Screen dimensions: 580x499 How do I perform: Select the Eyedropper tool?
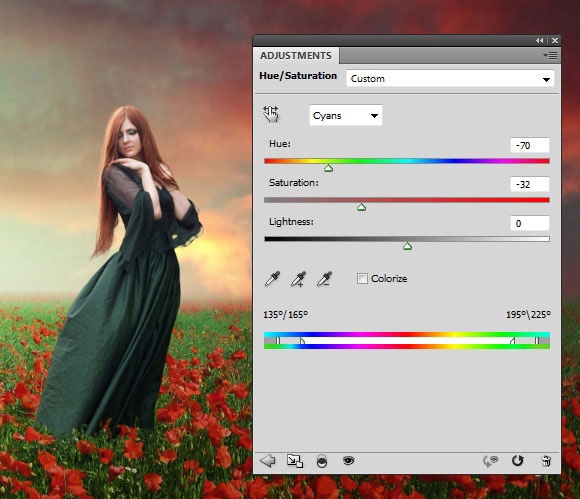[273, 279]
